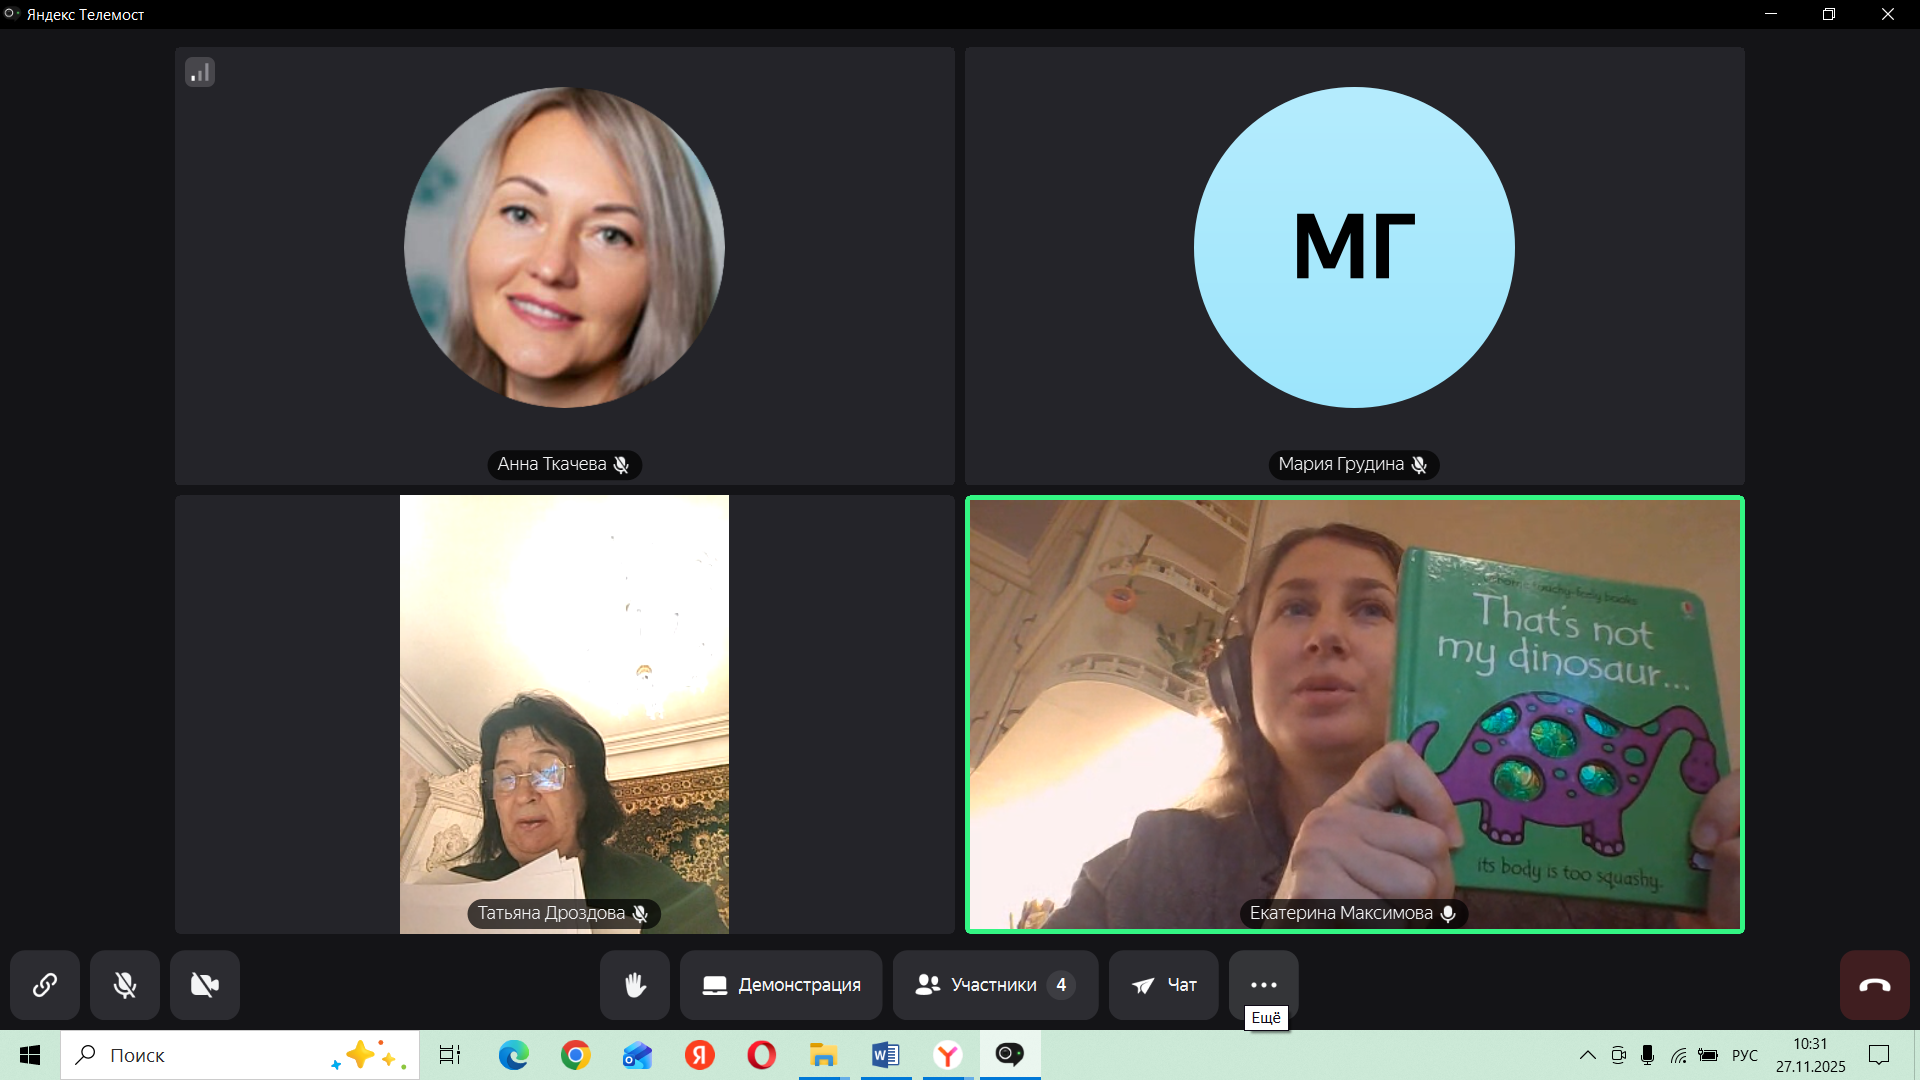Select Екатерина Максимова's video tile

coord(1354,714)
